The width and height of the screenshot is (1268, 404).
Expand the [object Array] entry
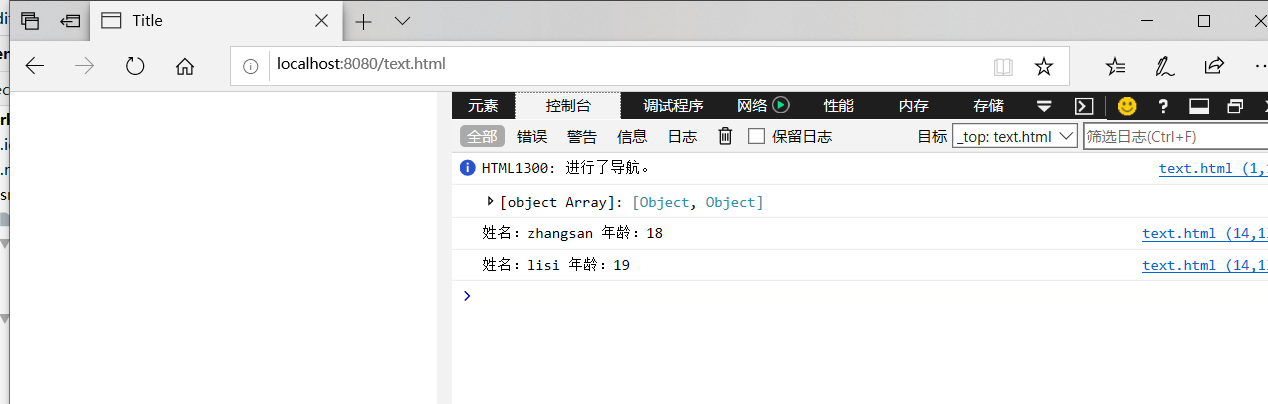(491, 201)
